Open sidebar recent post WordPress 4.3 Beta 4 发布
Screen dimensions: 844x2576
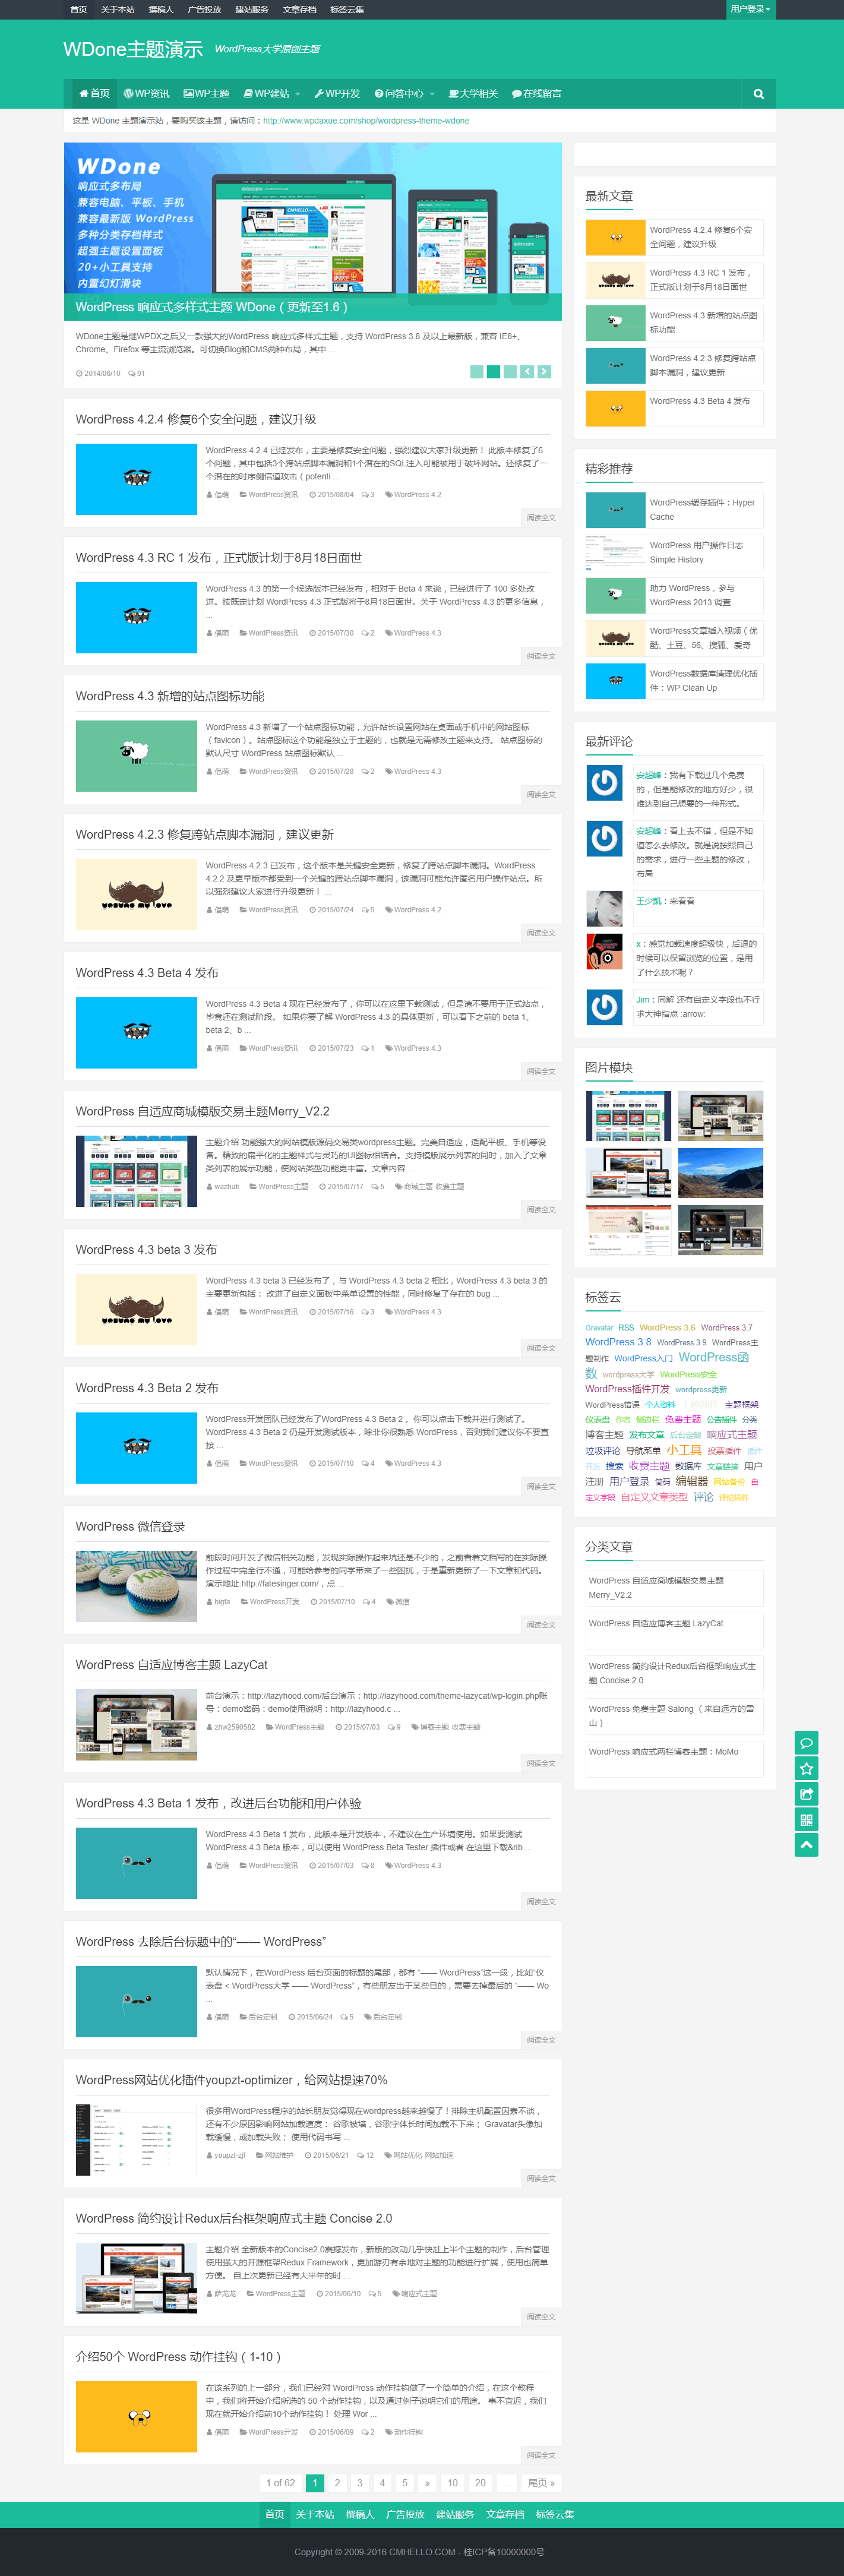point(699,401)
